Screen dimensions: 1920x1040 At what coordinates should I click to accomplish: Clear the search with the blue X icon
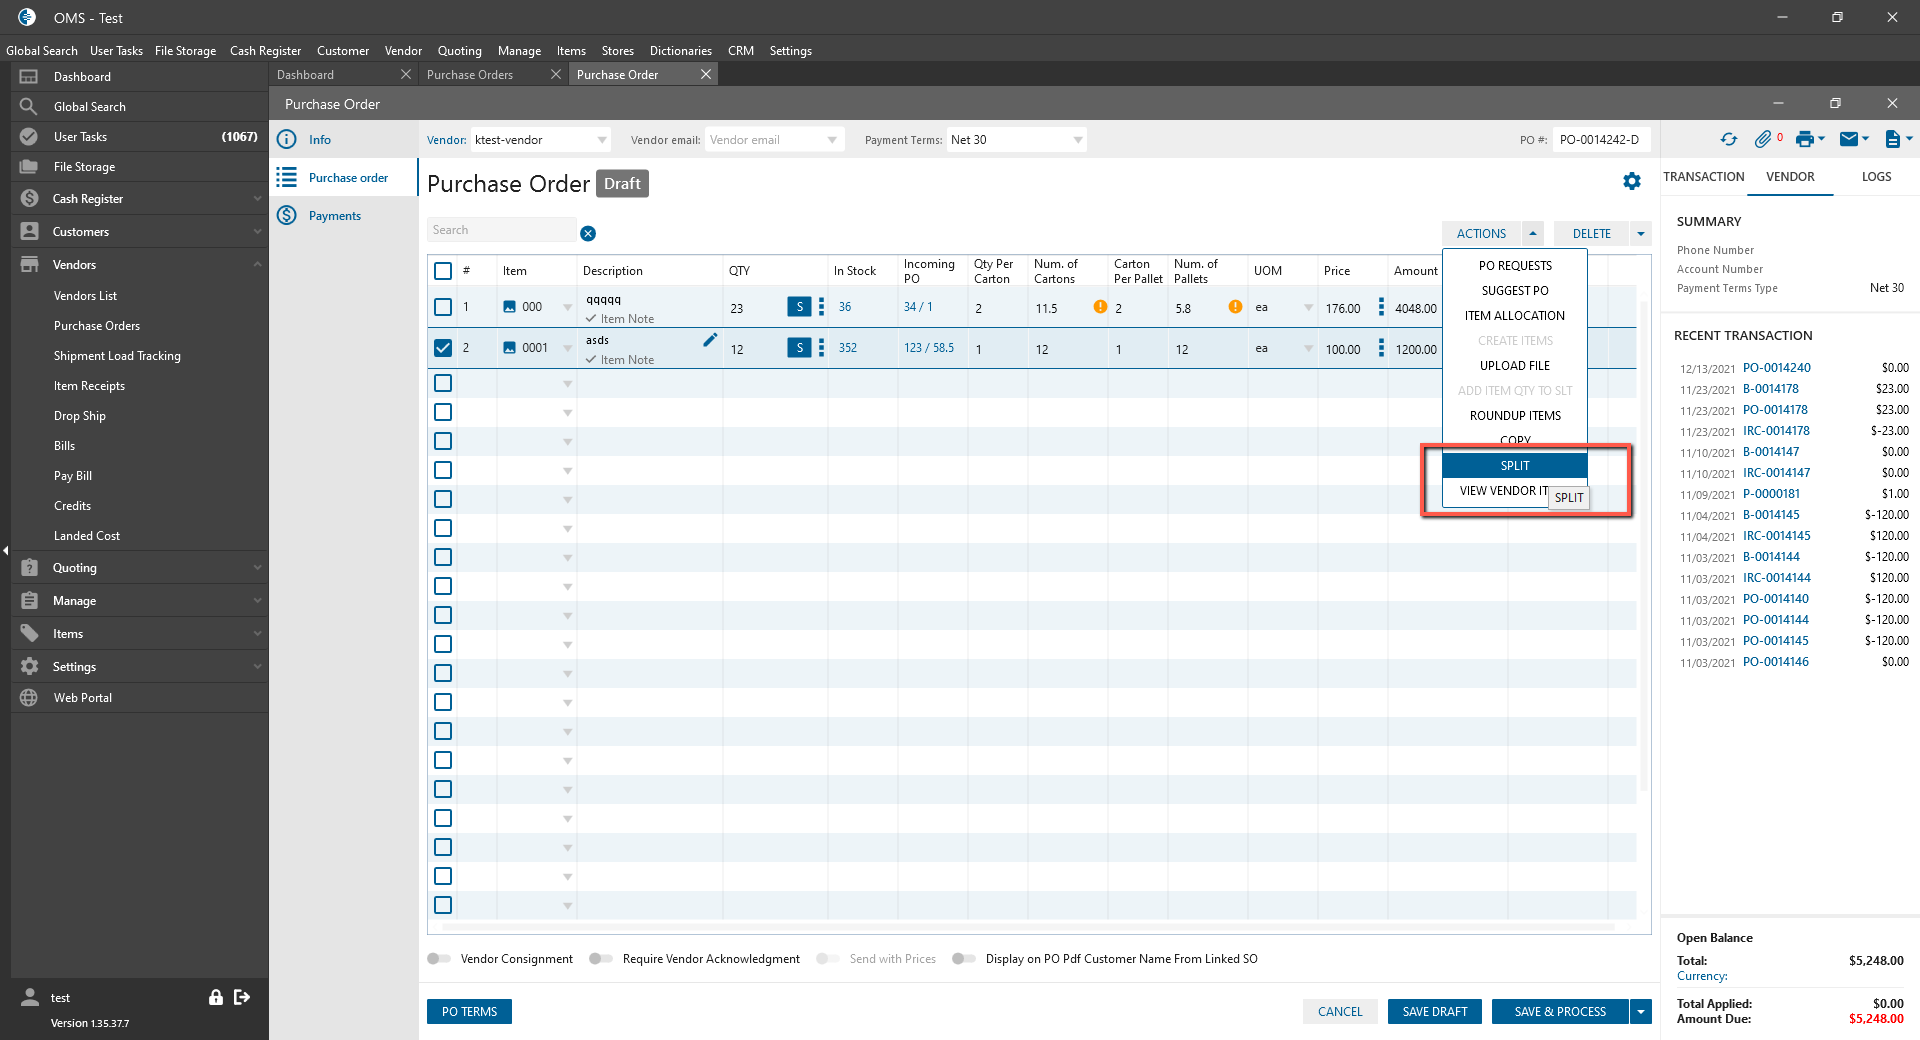588,233
